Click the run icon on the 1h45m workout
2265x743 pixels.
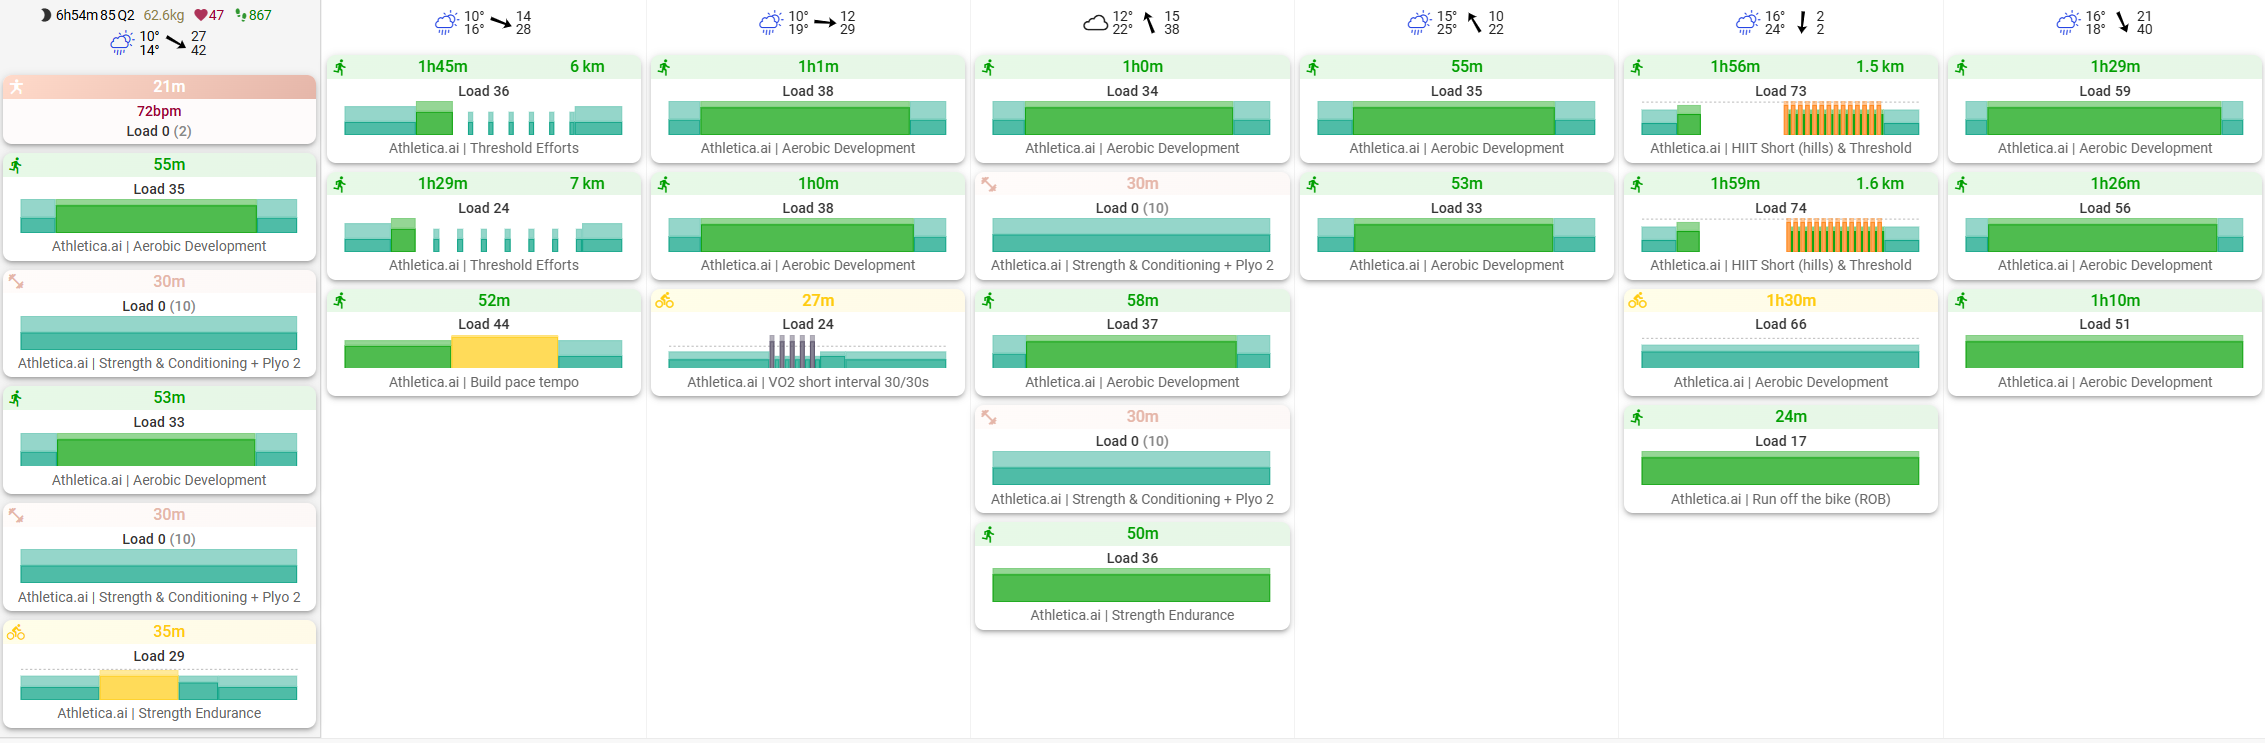point(340,67)
